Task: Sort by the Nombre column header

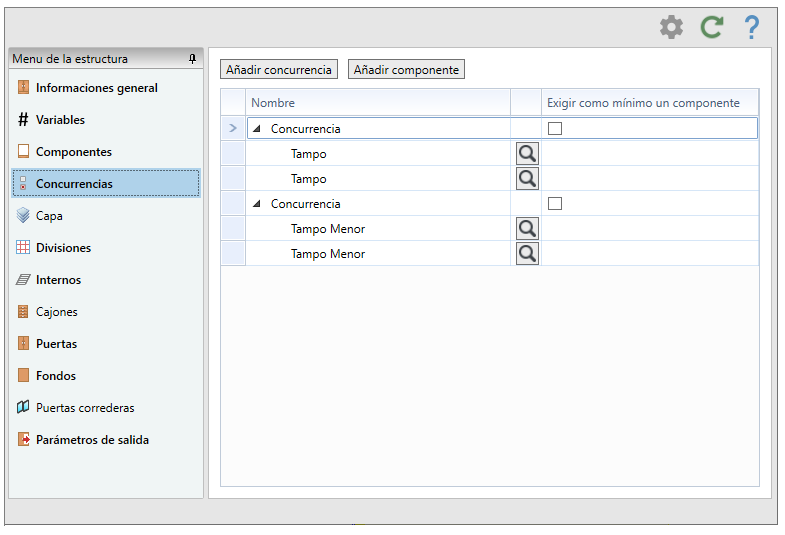Action: coord(378,103)
